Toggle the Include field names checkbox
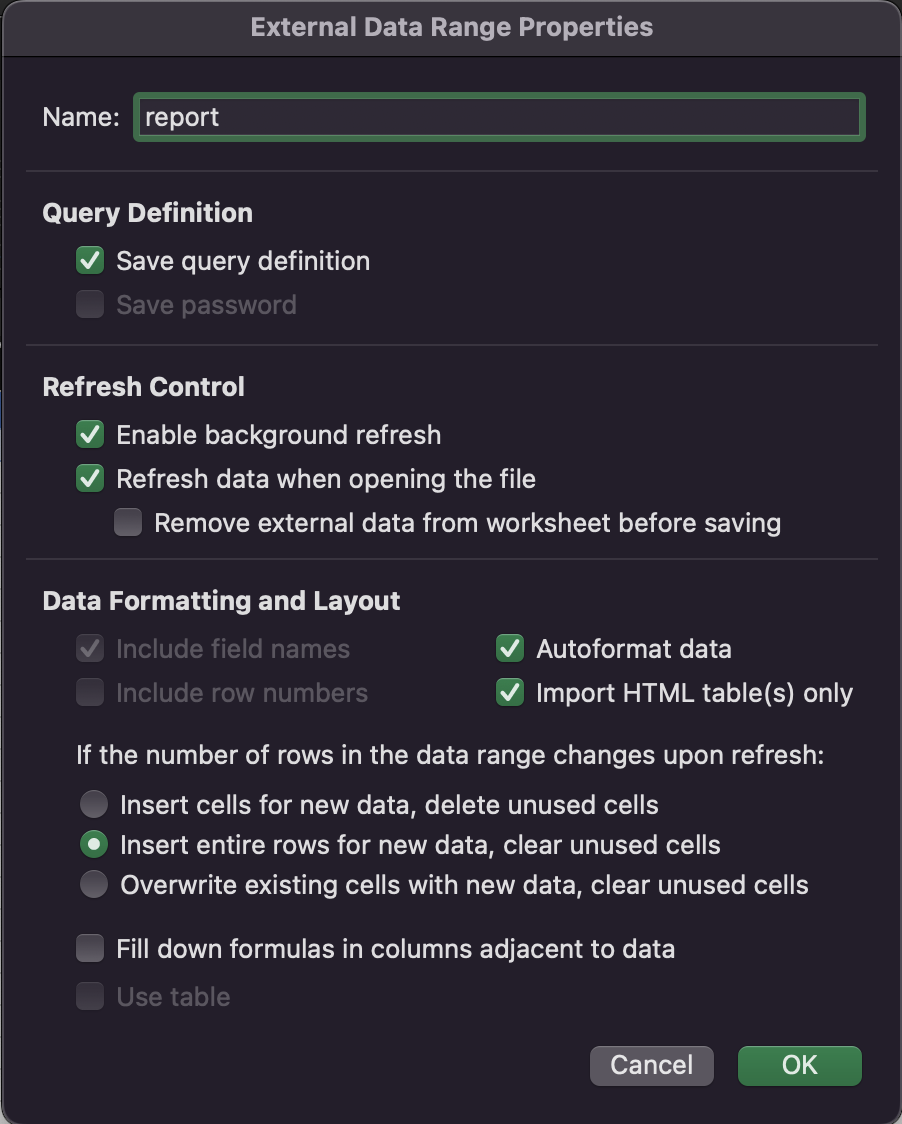902x1124 pixels. (x=89, y=648)
